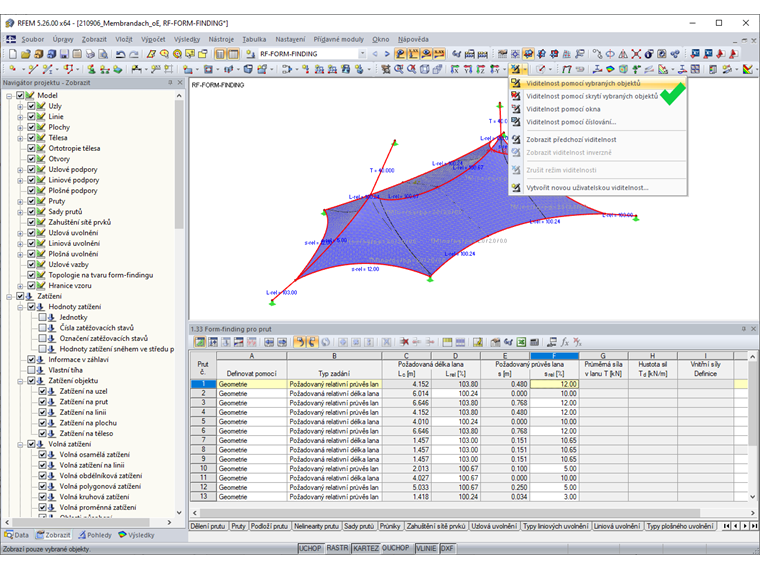Select Vytvořit novou uživatelskou viditelnost entry
760x570 pixels.
pos(598,188)
